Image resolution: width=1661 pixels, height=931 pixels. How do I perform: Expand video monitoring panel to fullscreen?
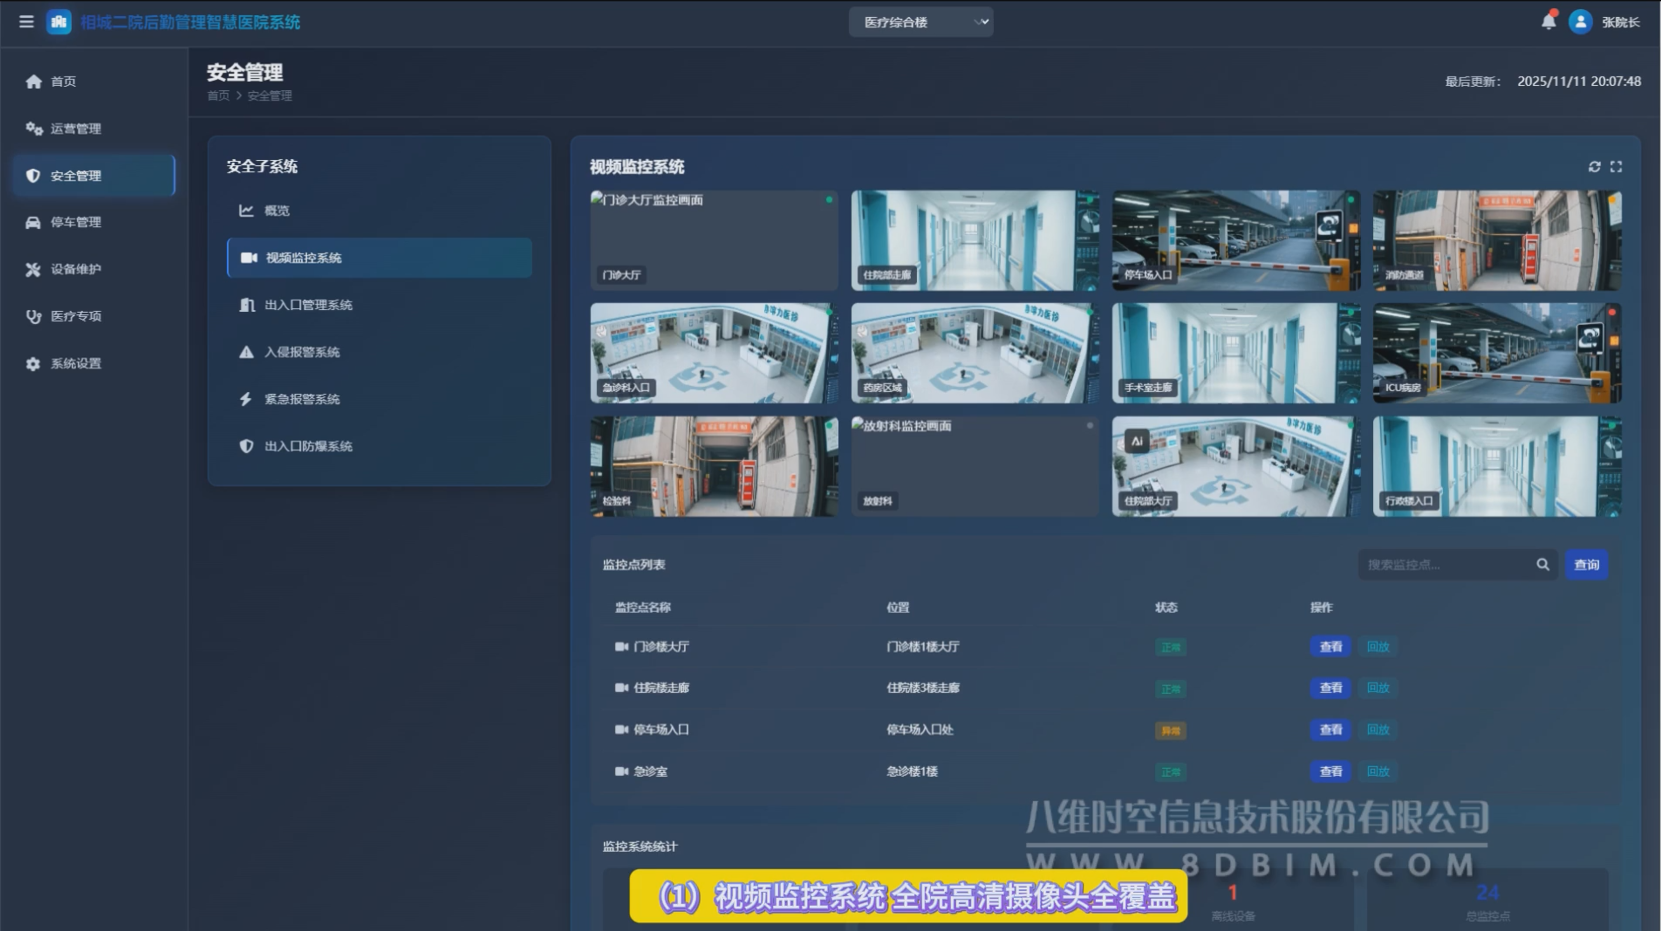pos(1616,167)
